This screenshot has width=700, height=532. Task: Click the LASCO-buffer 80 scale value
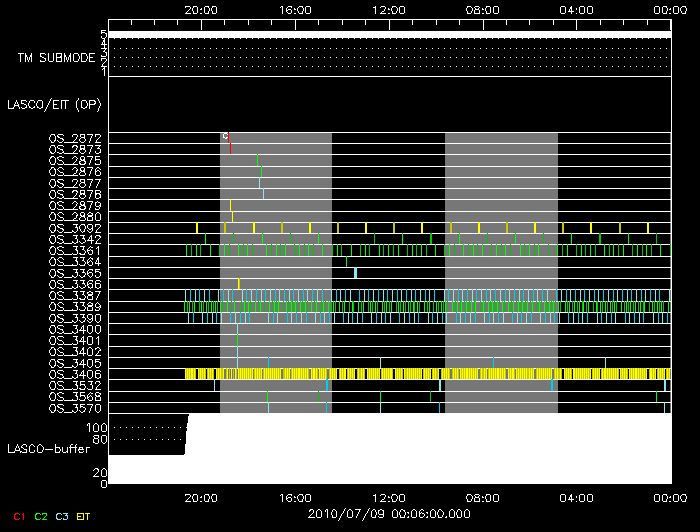[100, 440]
